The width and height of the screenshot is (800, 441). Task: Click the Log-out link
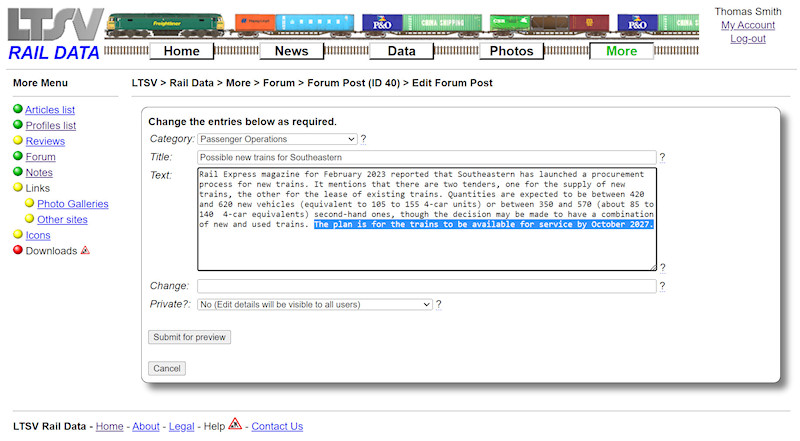coord(748,39)
